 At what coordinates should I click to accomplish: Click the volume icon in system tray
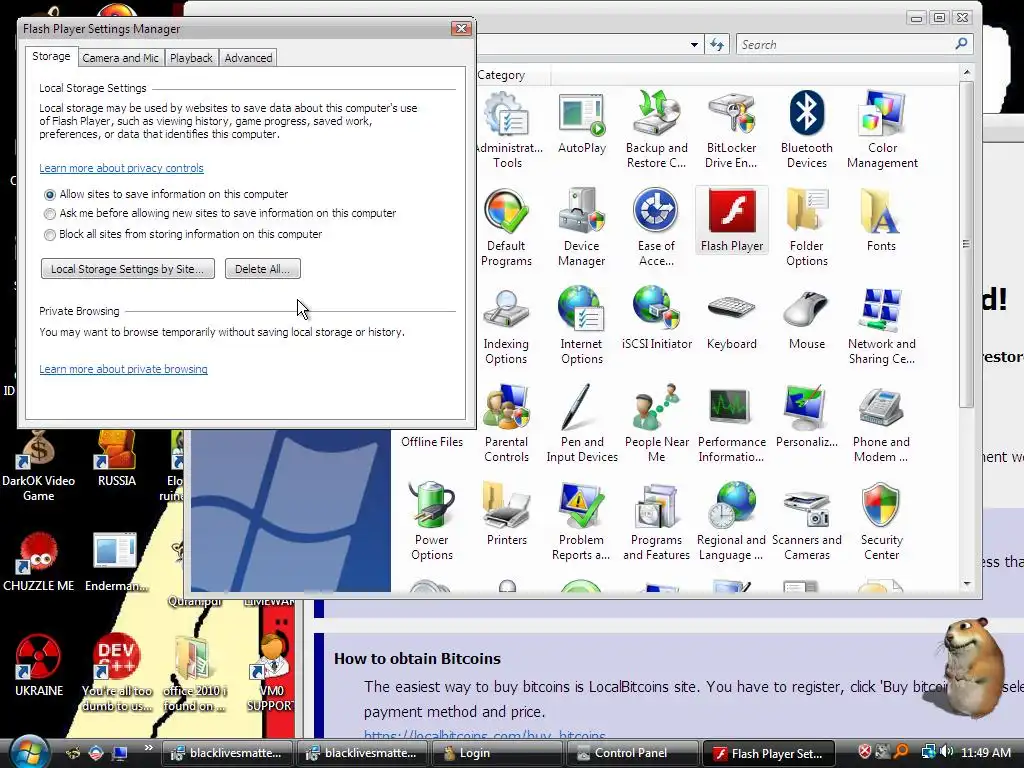tap(947, 752)
